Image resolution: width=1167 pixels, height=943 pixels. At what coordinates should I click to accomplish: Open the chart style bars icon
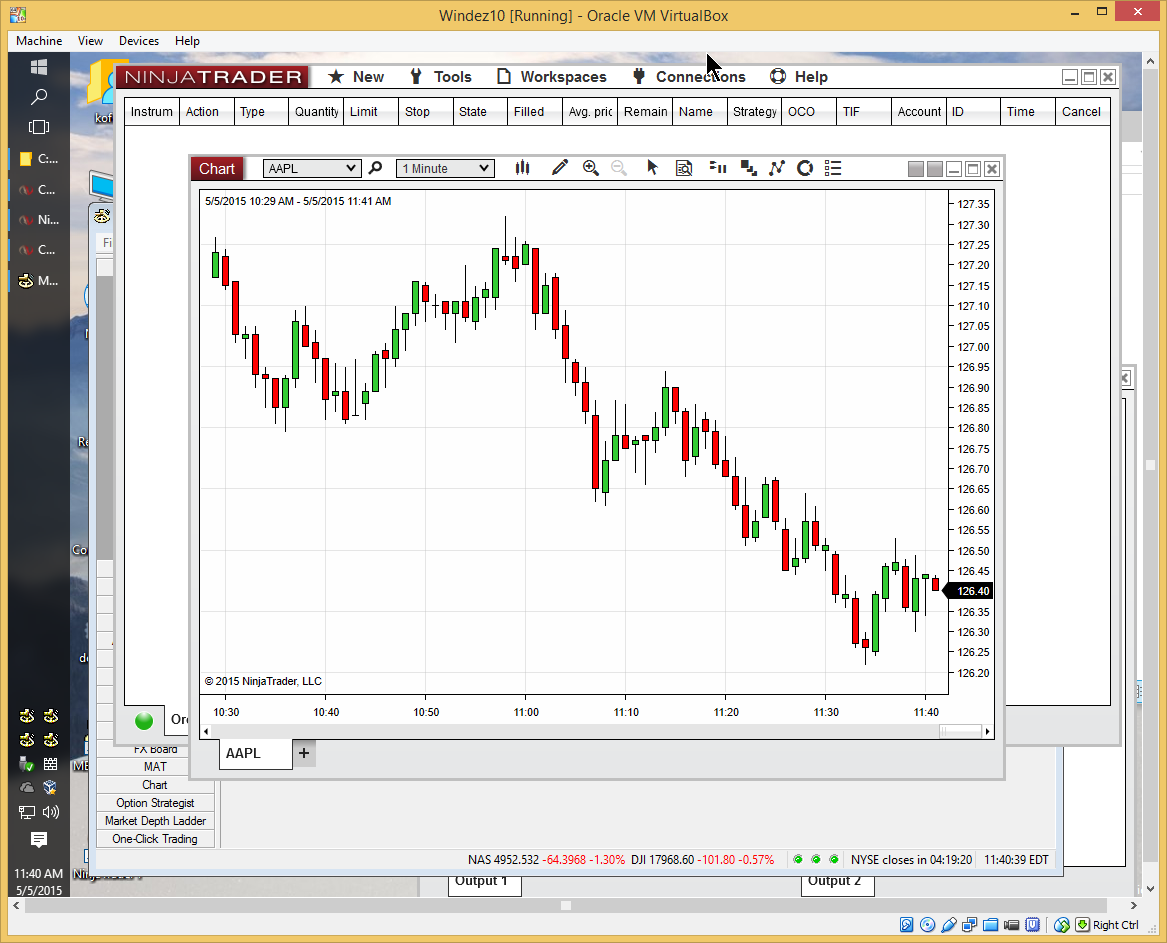522,168
